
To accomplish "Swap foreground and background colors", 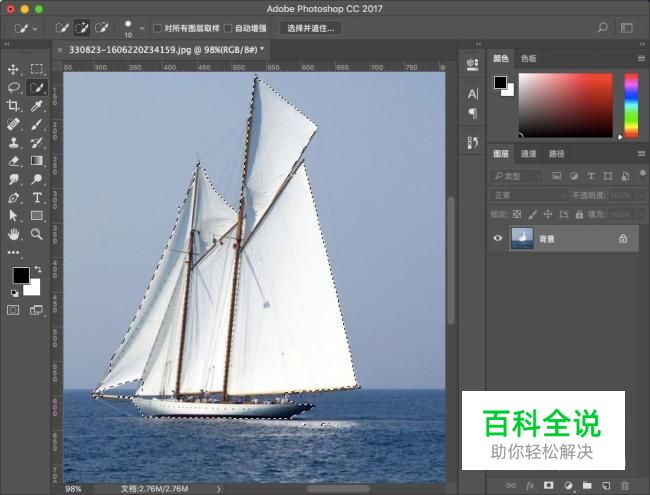I will tap(38, 269).
